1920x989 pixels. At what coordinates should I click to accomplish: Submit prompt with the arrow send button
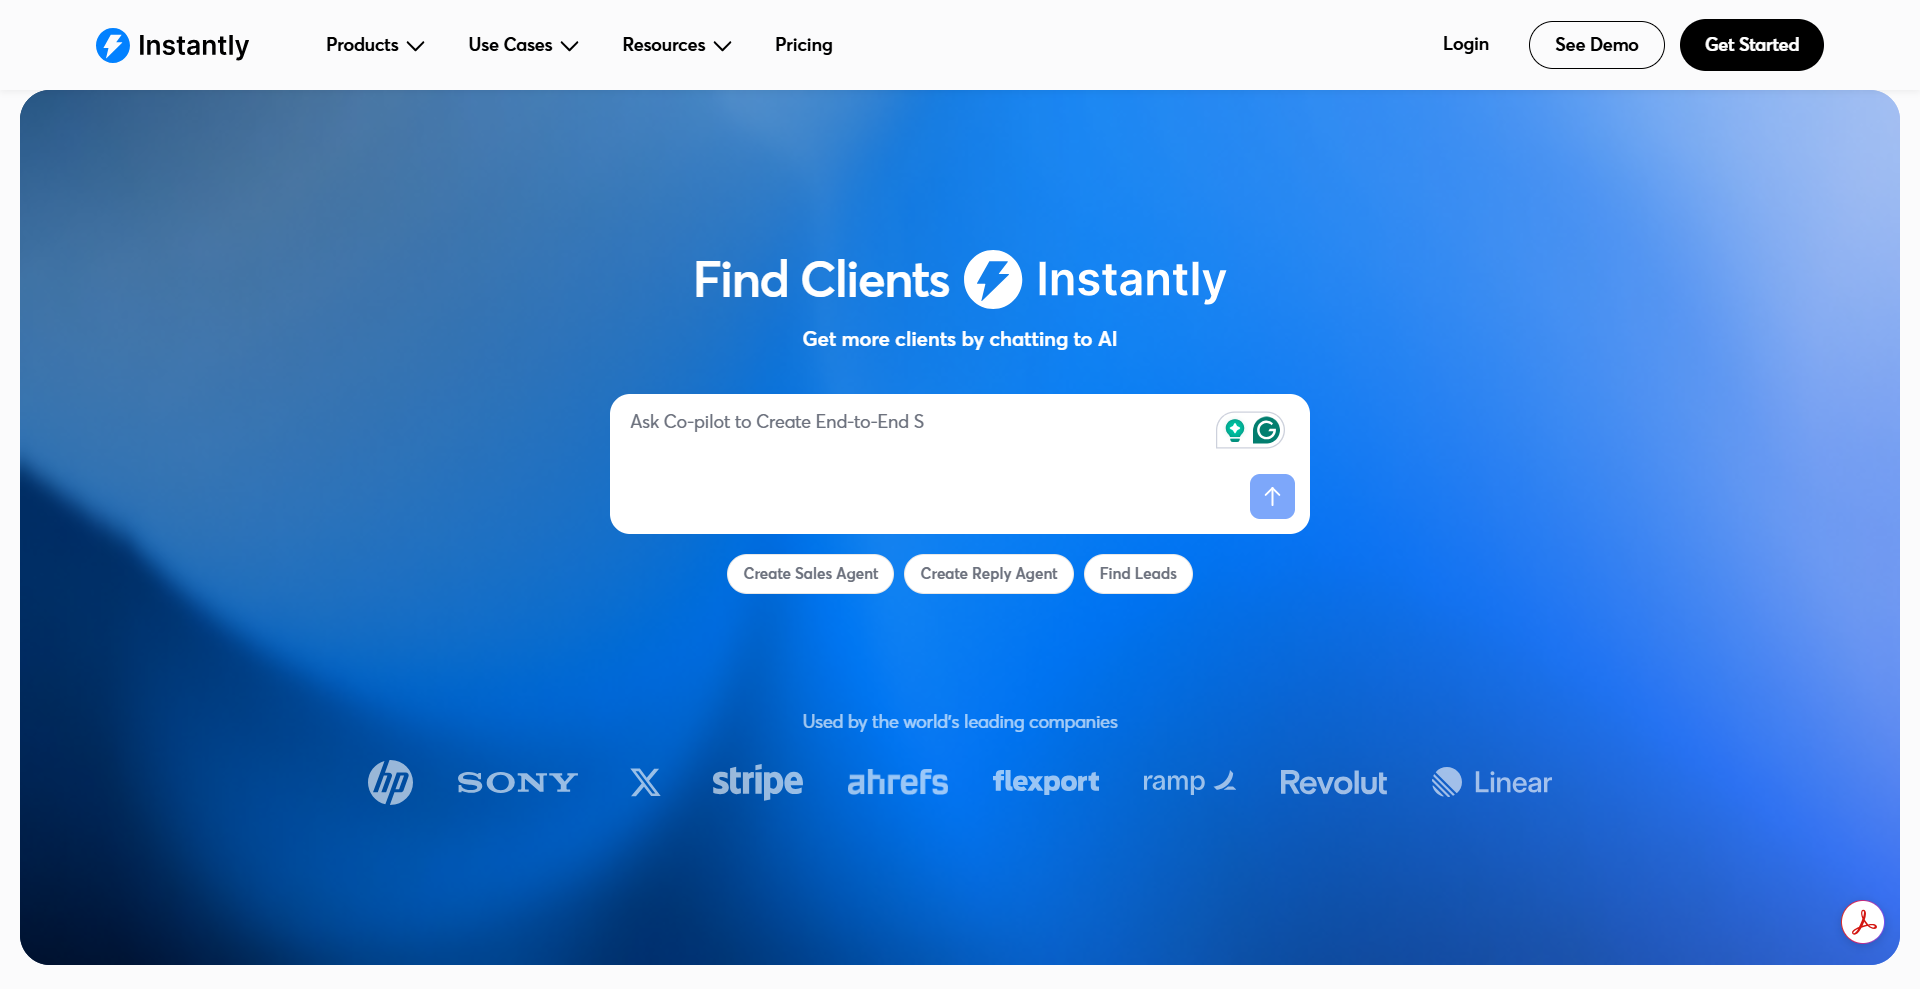(1272, 496)
